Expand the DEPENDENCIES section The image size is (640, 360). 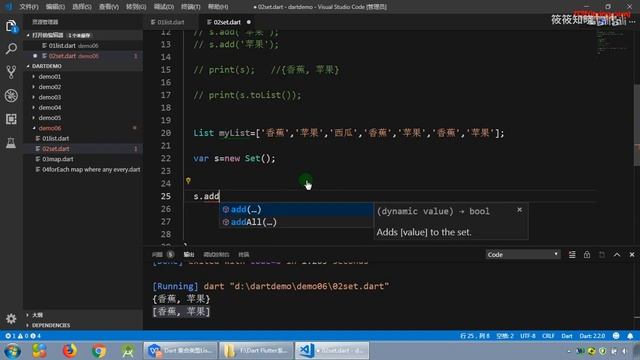pos(51,325)
